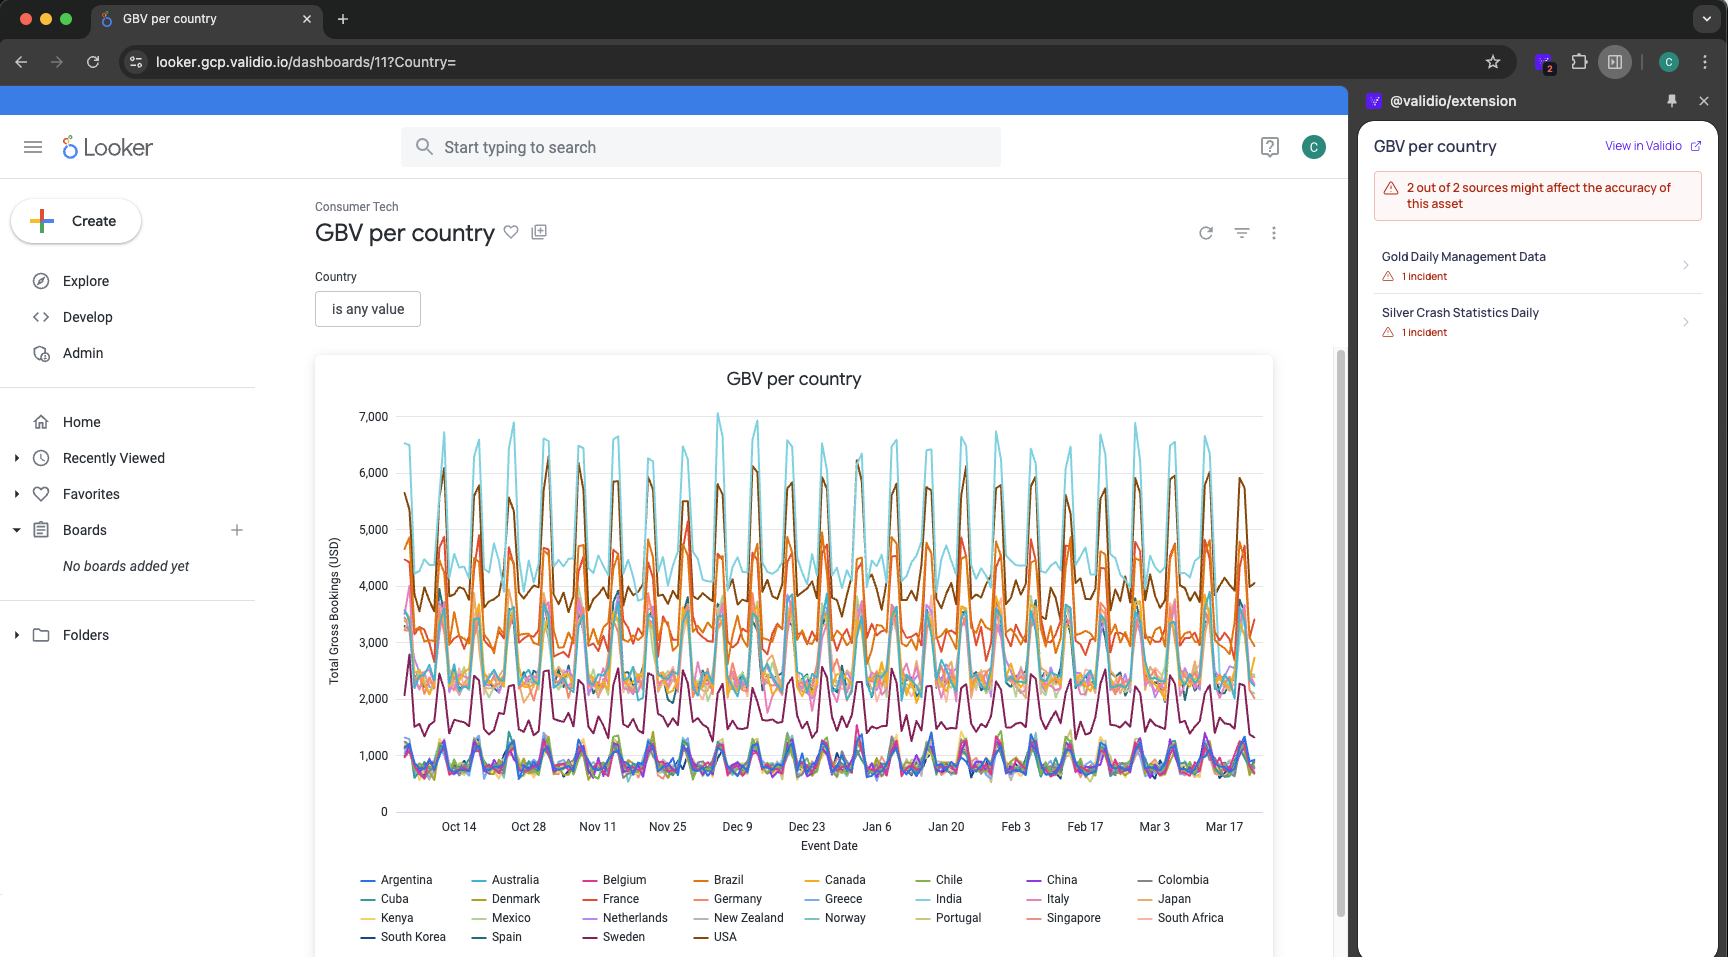Image resolution: width=1728 pixels, height=957 pixels.
Task: Click the Looker logo
Action: 107,147
